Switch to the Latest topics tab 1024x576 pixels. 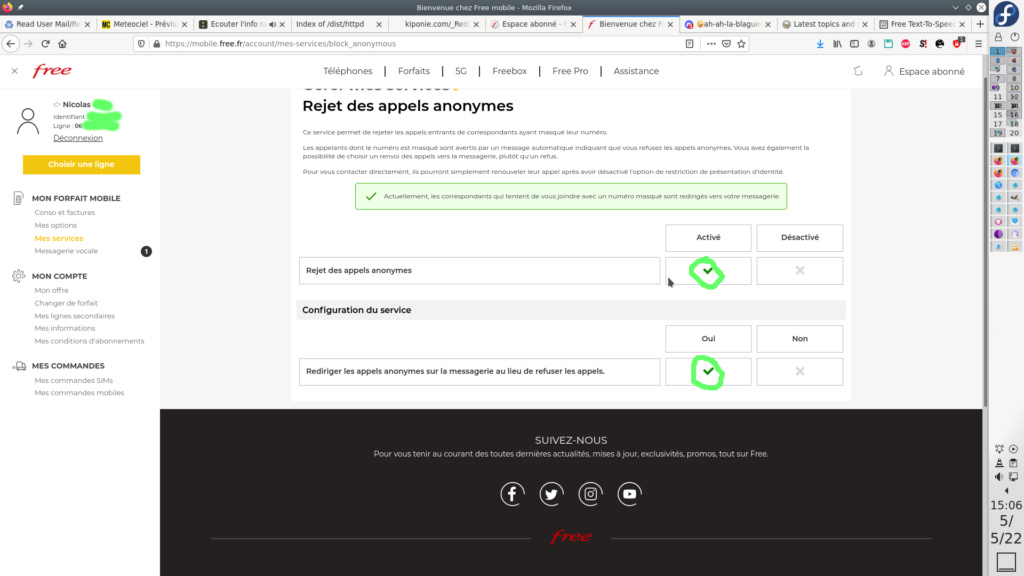(x=823, y=24)
